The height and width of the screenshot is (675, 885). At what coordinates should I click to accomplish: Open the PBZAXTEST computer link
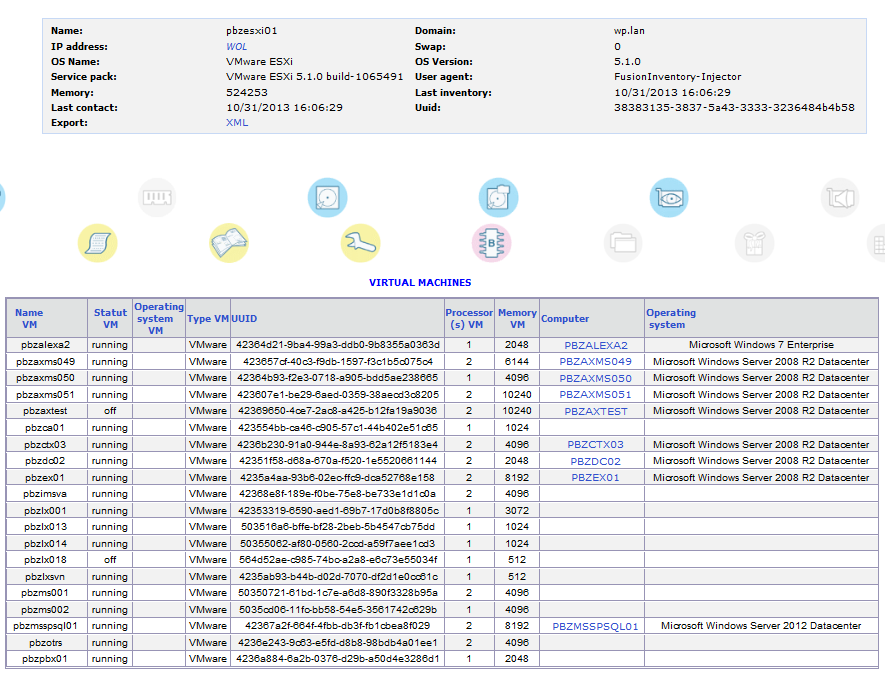[x=596, y=411]
